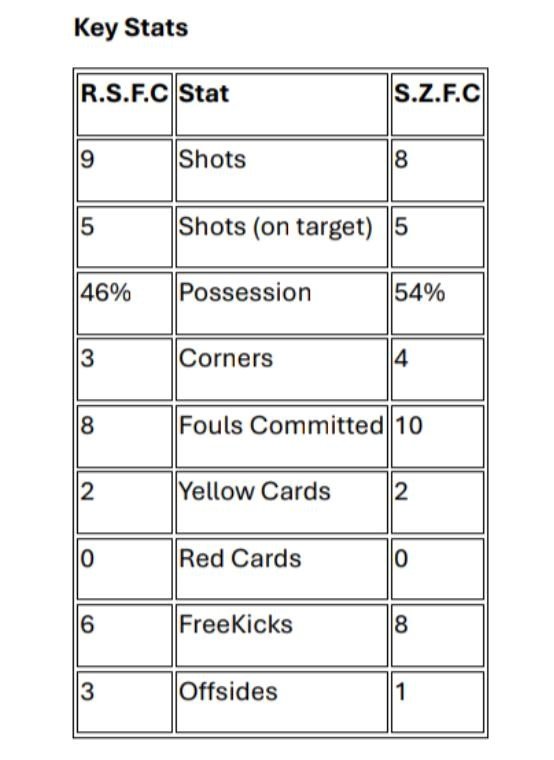Click the Key Stats heading
The image size is (554, 760).
point(130,28)
